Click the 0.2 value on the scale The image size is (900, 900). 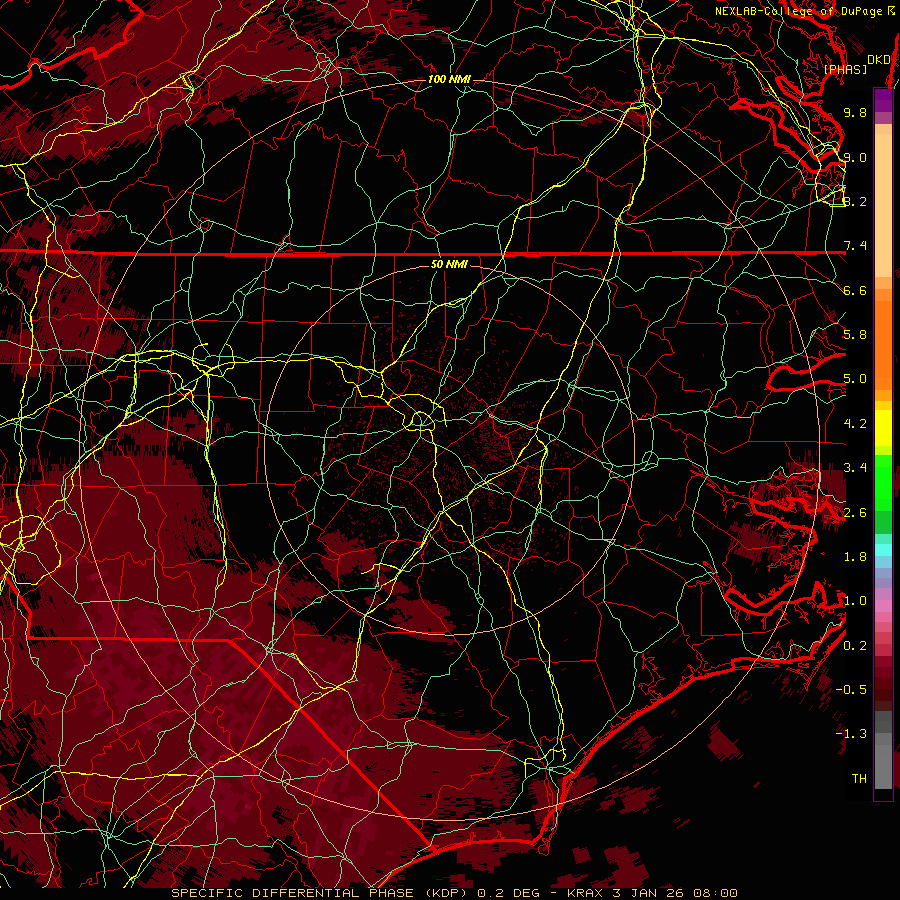click(855, 646)
